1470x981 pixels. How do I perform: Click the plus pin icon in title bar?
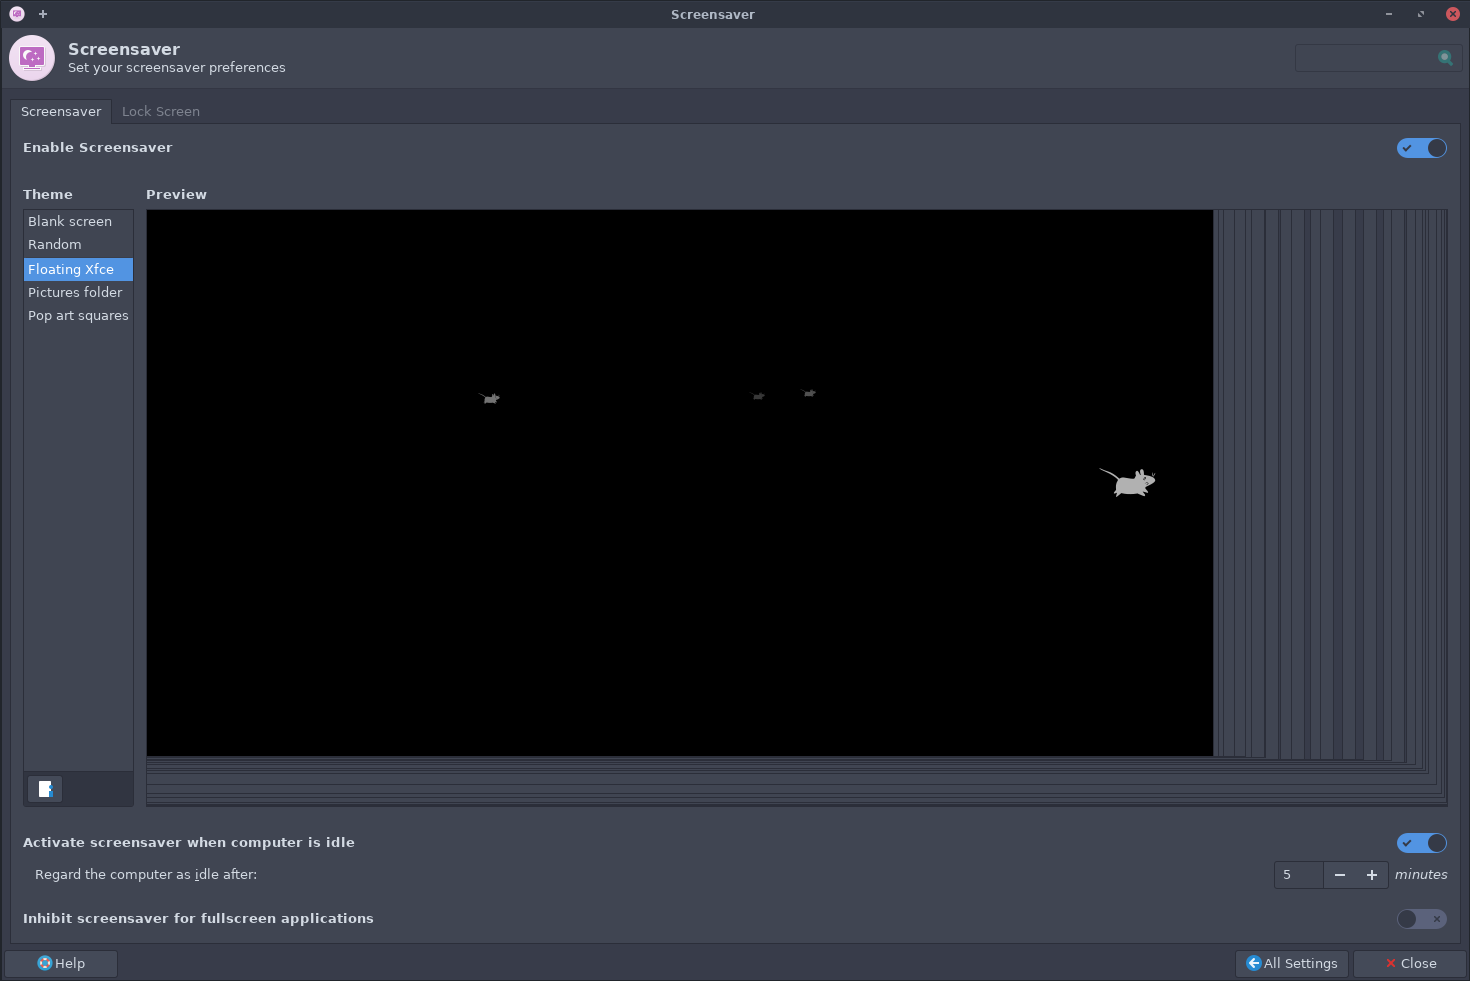43,14
